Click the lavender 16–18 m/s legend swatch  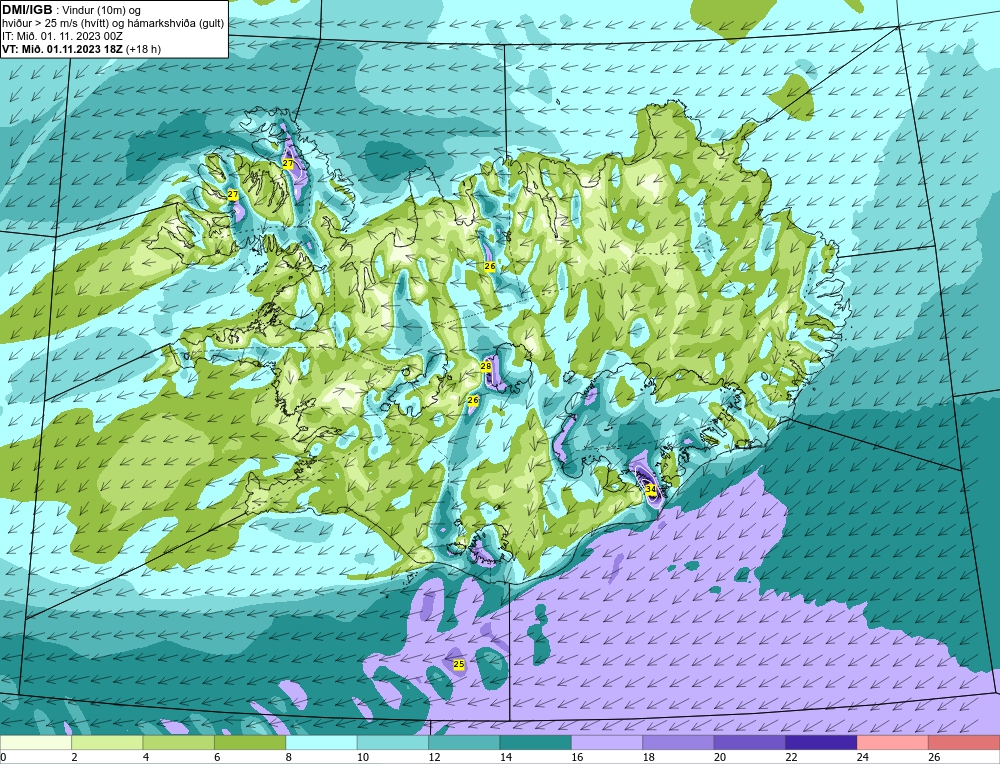(607, 743)
